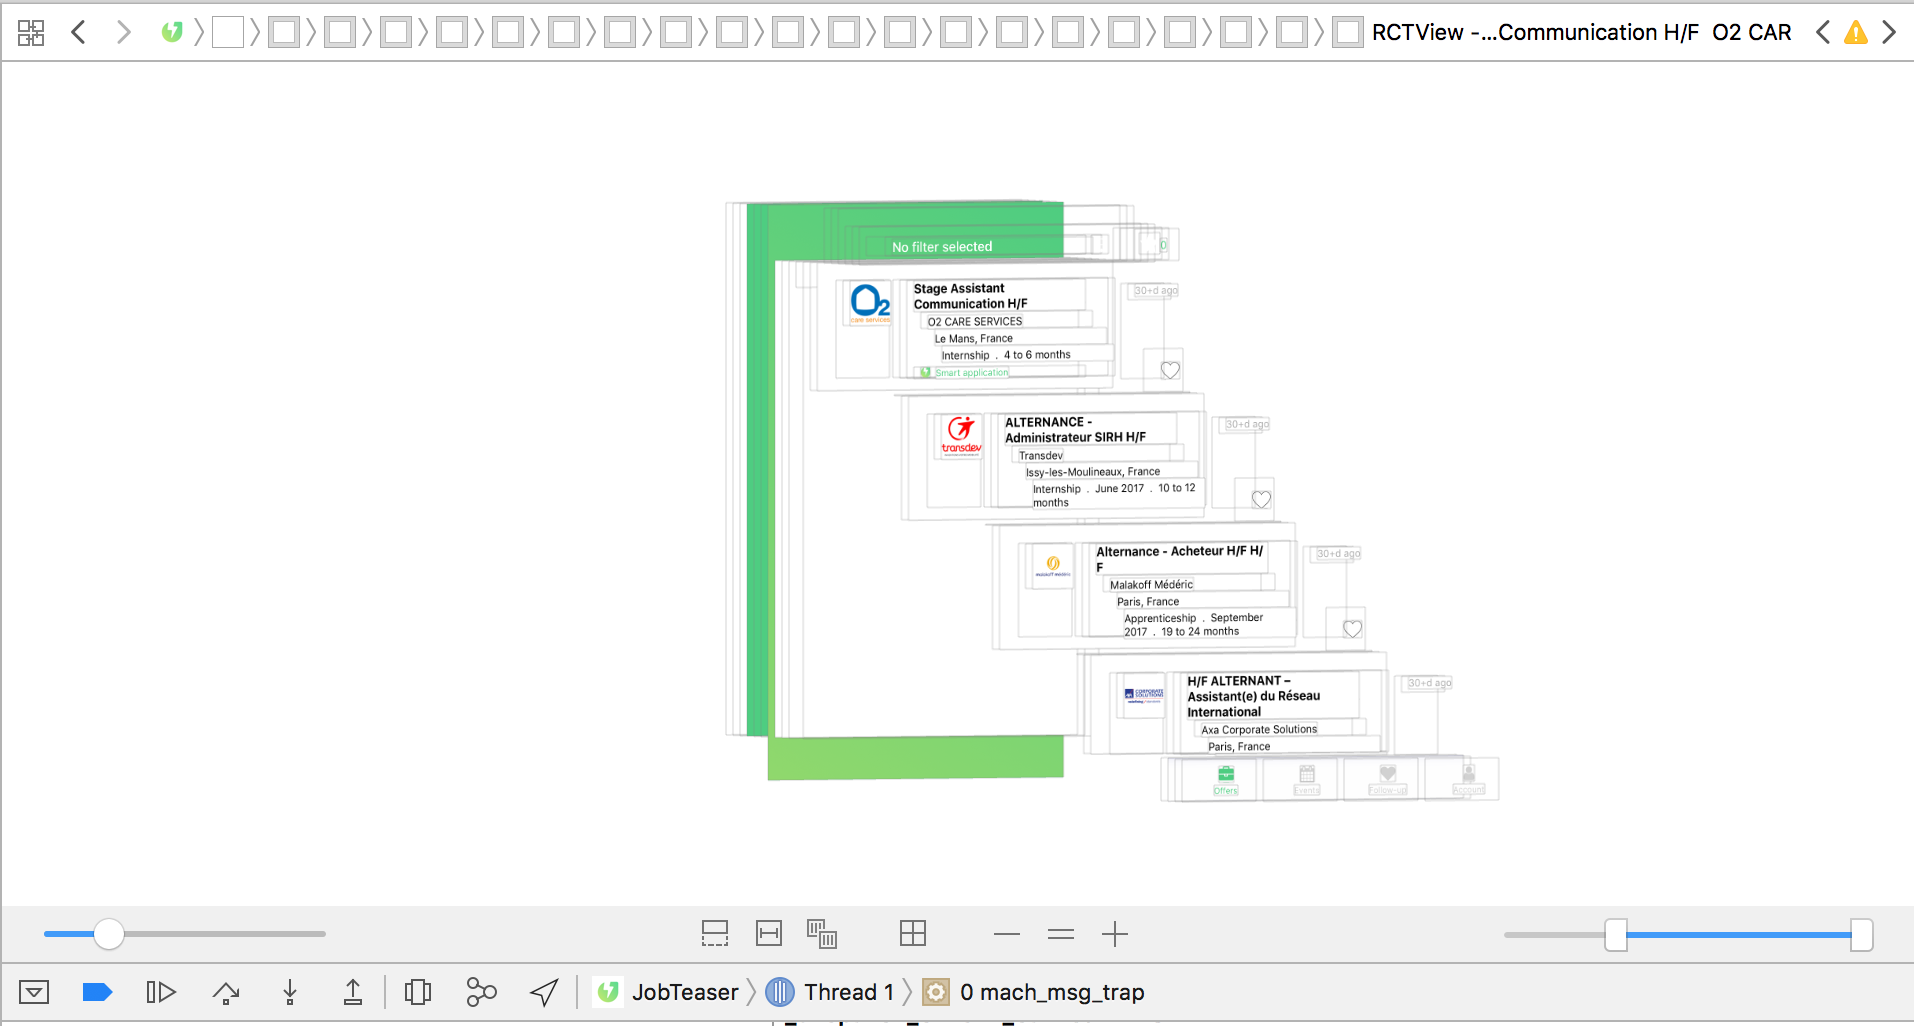The height and width of the screenshot is (1026, 1914).
Task: Open the mach_msg_trap frame dropdown
Action: 1050,991
